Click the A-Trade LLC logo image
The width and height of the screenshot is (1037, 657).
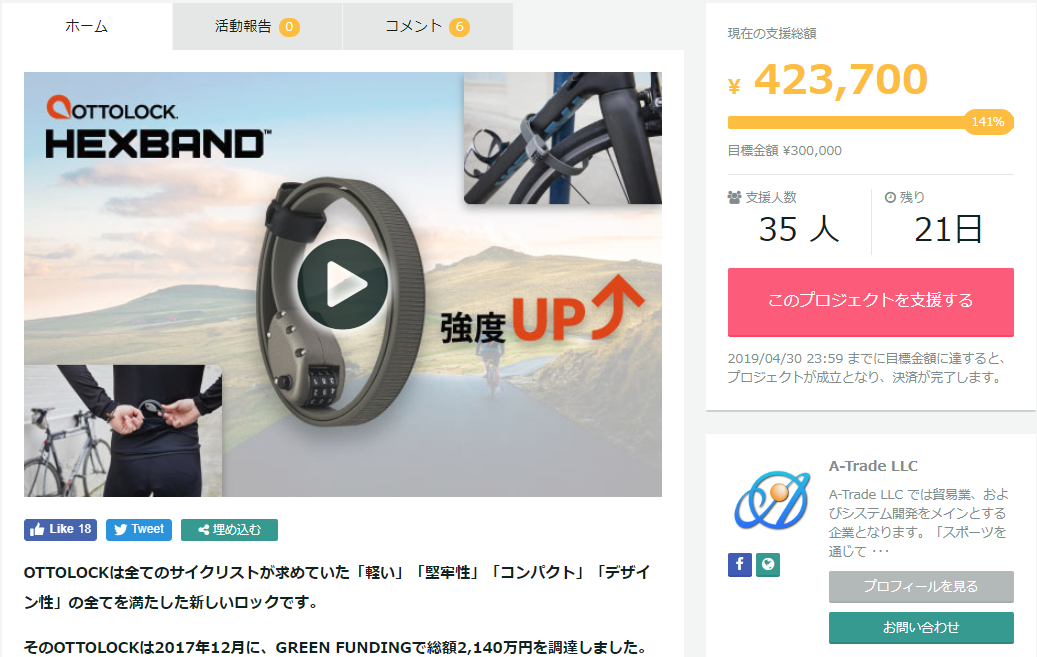tap(772, 501)
